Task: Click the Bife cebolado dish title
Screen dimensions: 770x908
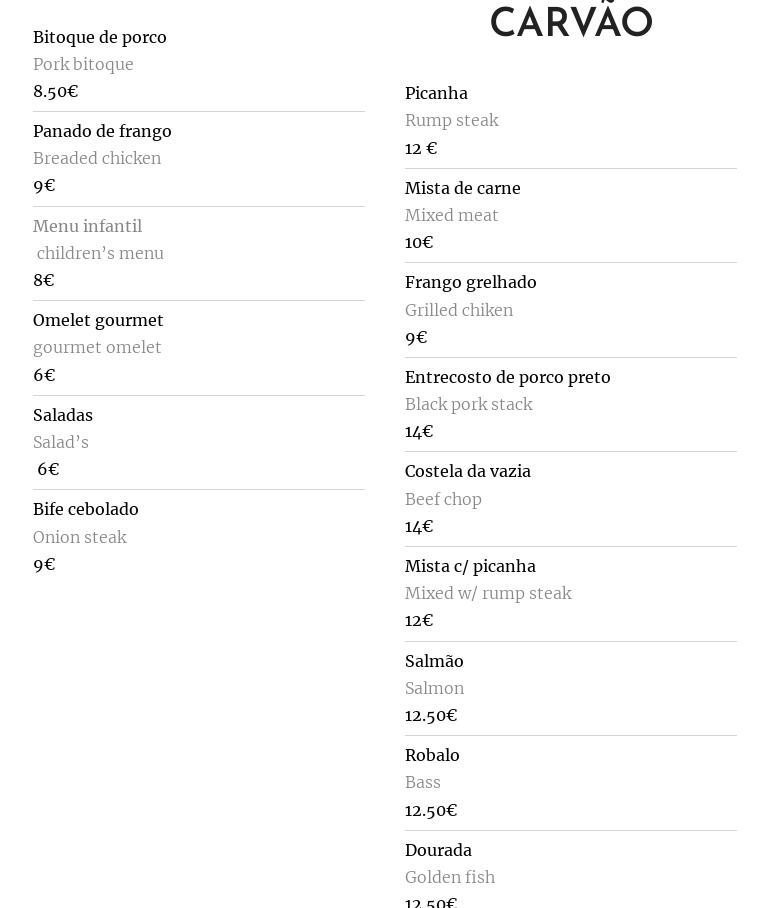Action: point(86,509)
